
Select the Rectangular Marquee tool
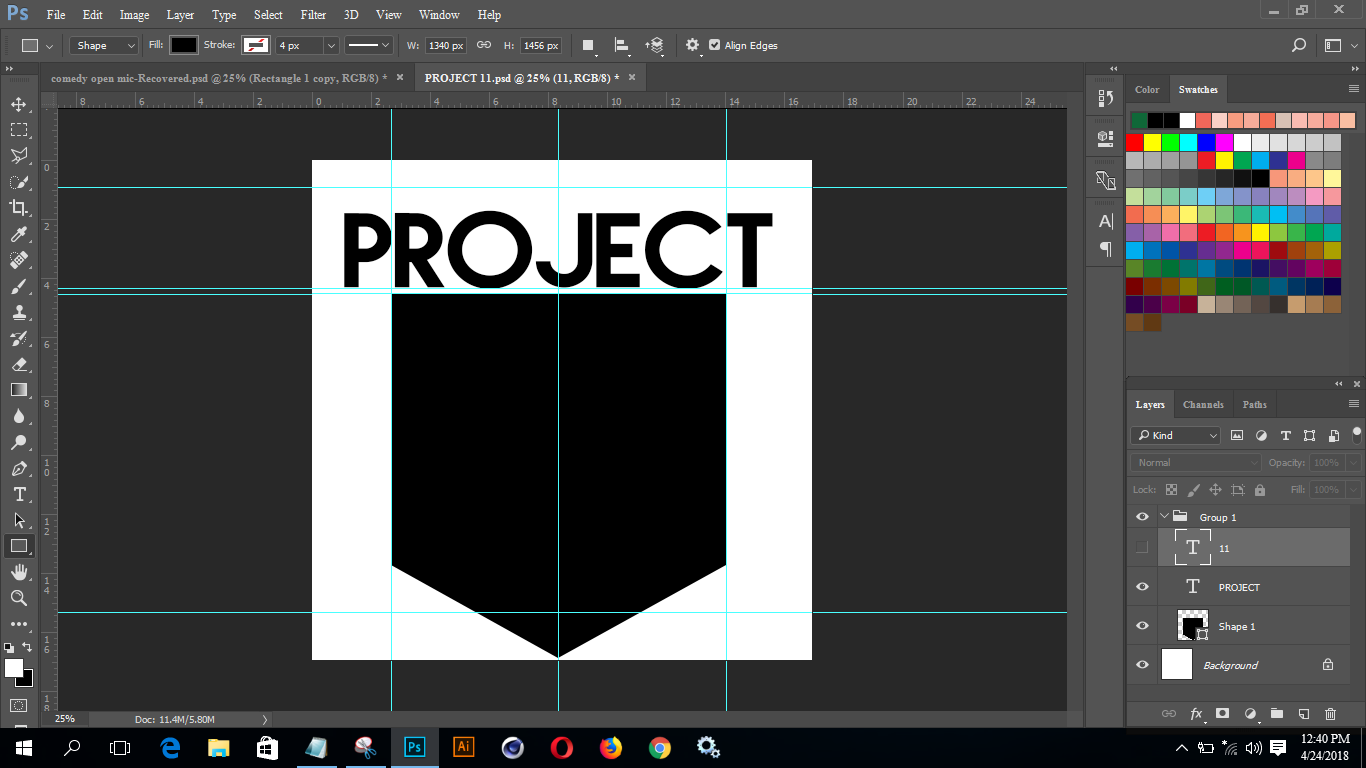point(19,130)
